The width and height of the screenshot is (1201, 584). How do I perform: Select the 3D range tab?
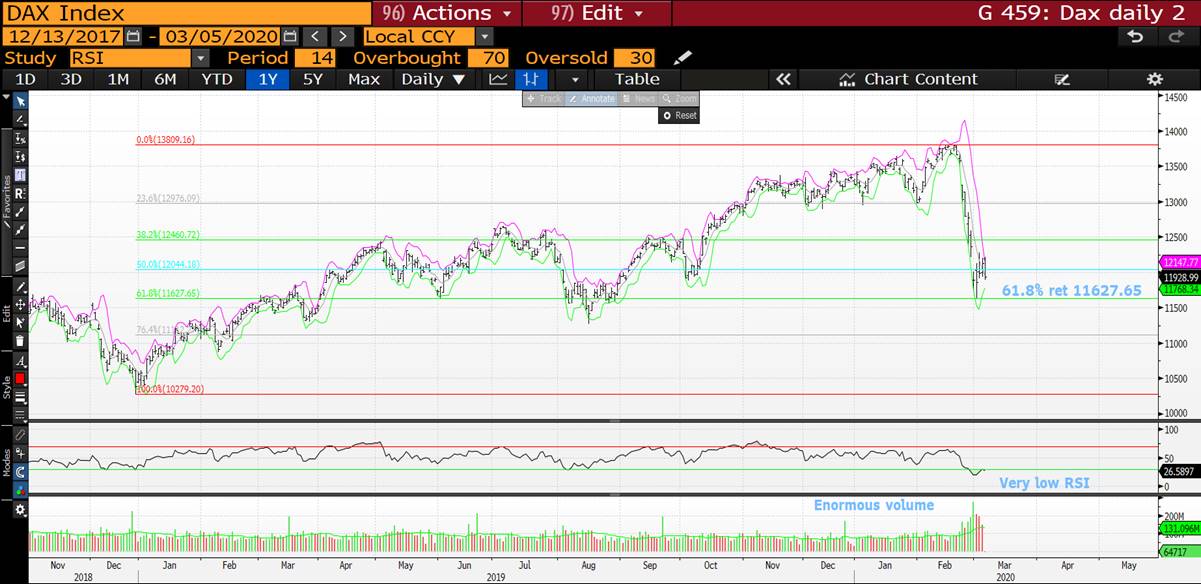point(71,79)
